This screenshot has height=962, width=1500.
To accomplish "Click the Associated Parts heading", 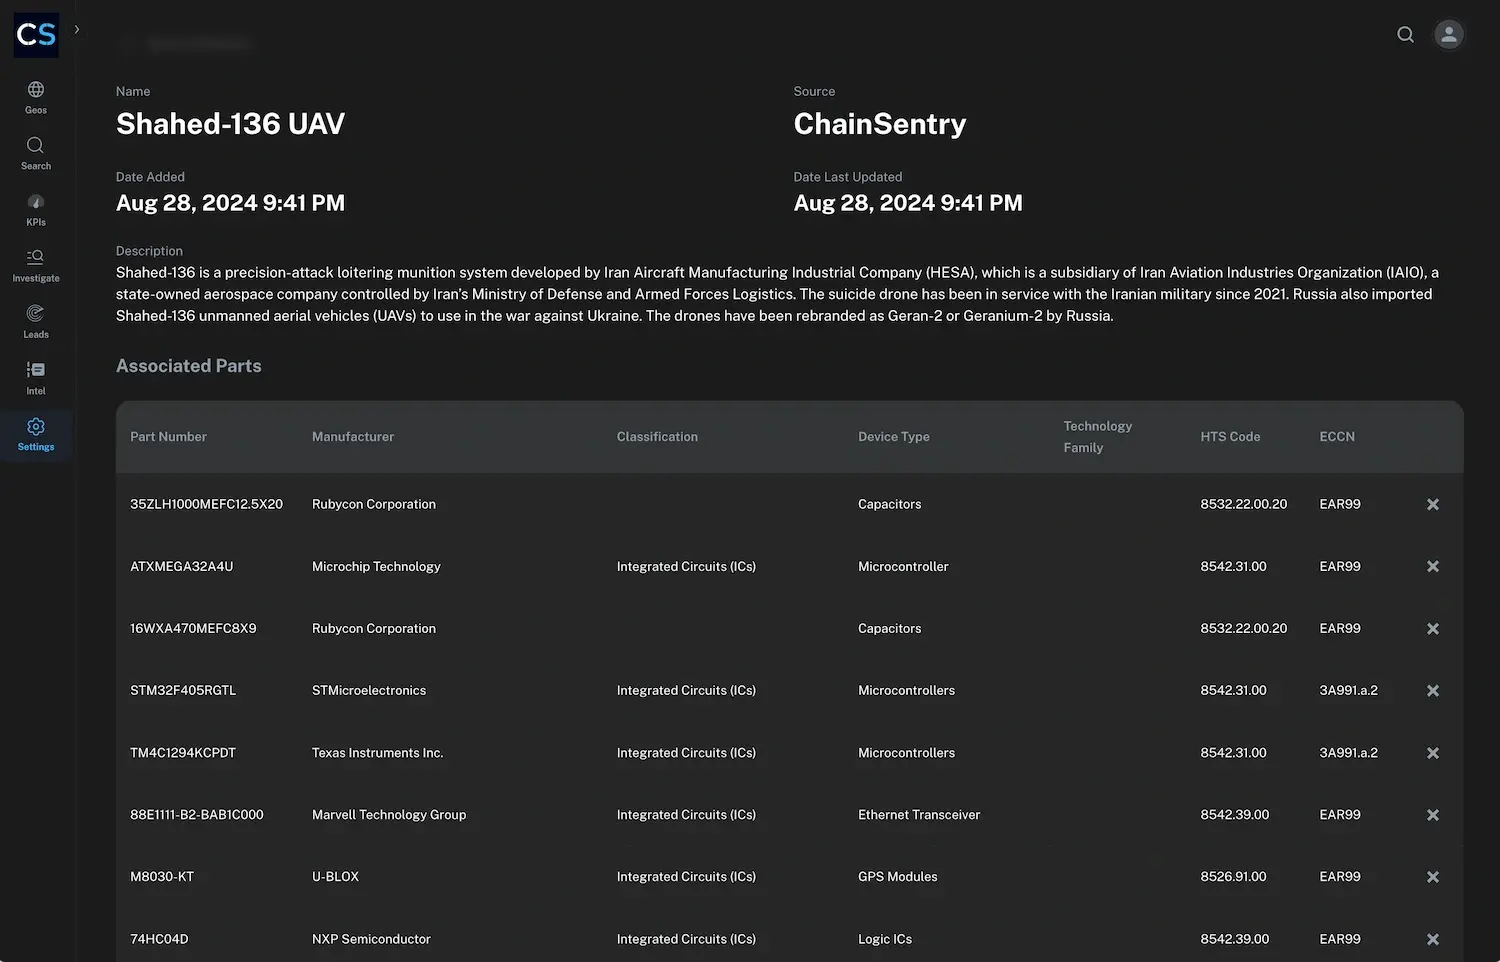I will pyautogui.click(x=189, y=366).
